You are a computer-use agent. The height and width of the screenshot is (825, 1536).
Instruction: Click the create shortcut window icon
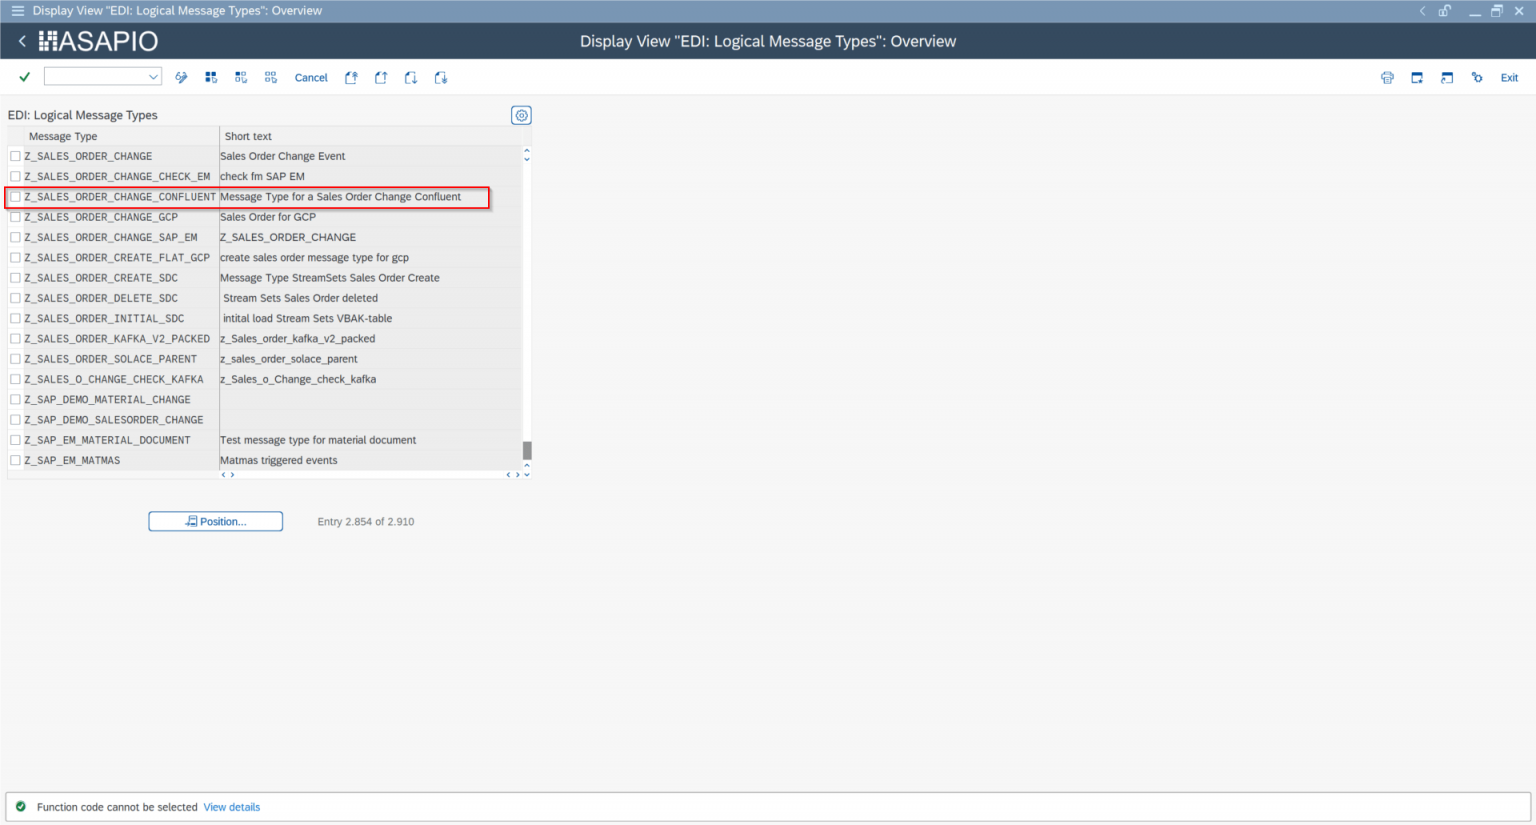1447,77
